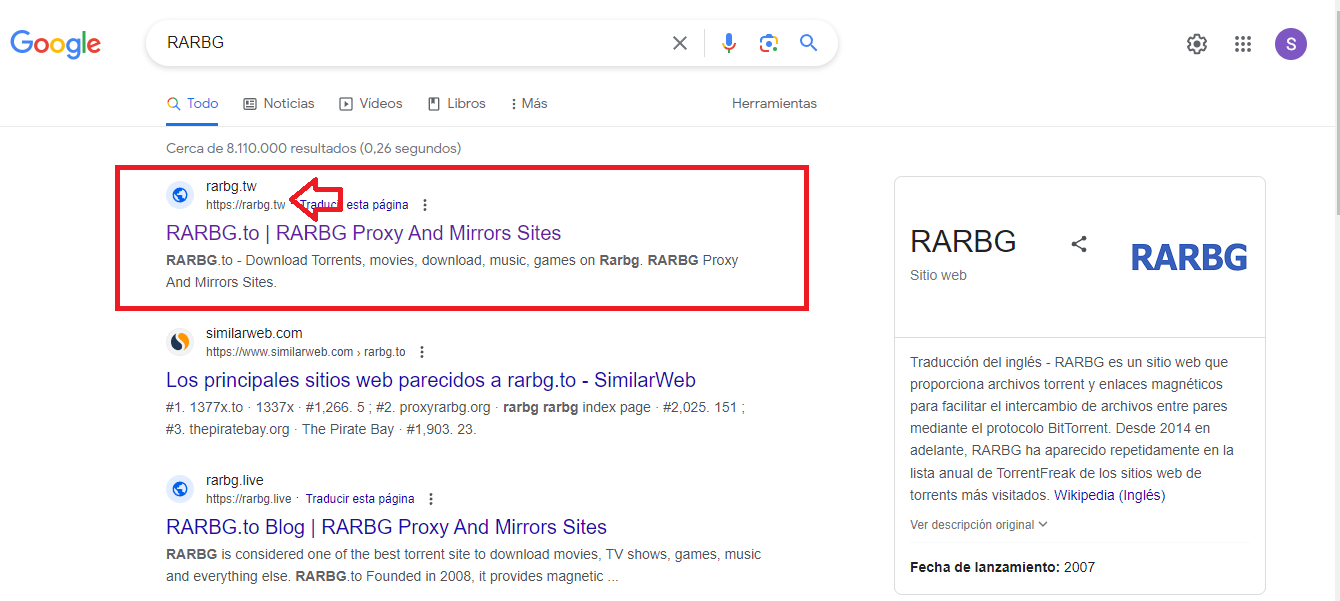Switch to the Libros tab
This screenshot has height=601, width=1340.
click(x=457, y=104)
